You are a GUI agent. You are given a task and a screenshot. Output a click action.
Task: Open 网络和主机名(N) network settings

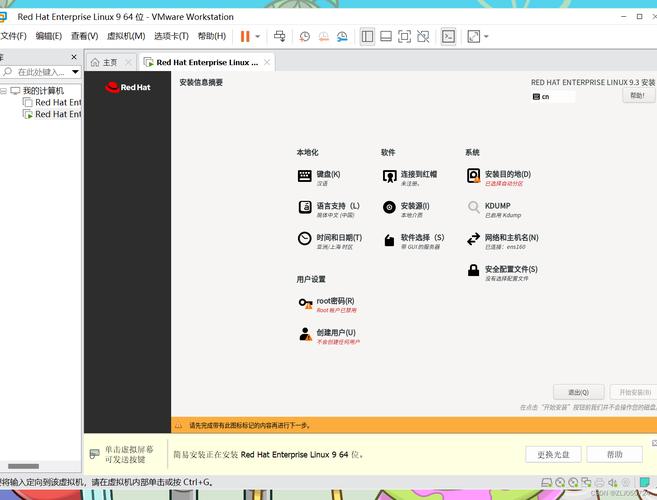tap(502, 241)
